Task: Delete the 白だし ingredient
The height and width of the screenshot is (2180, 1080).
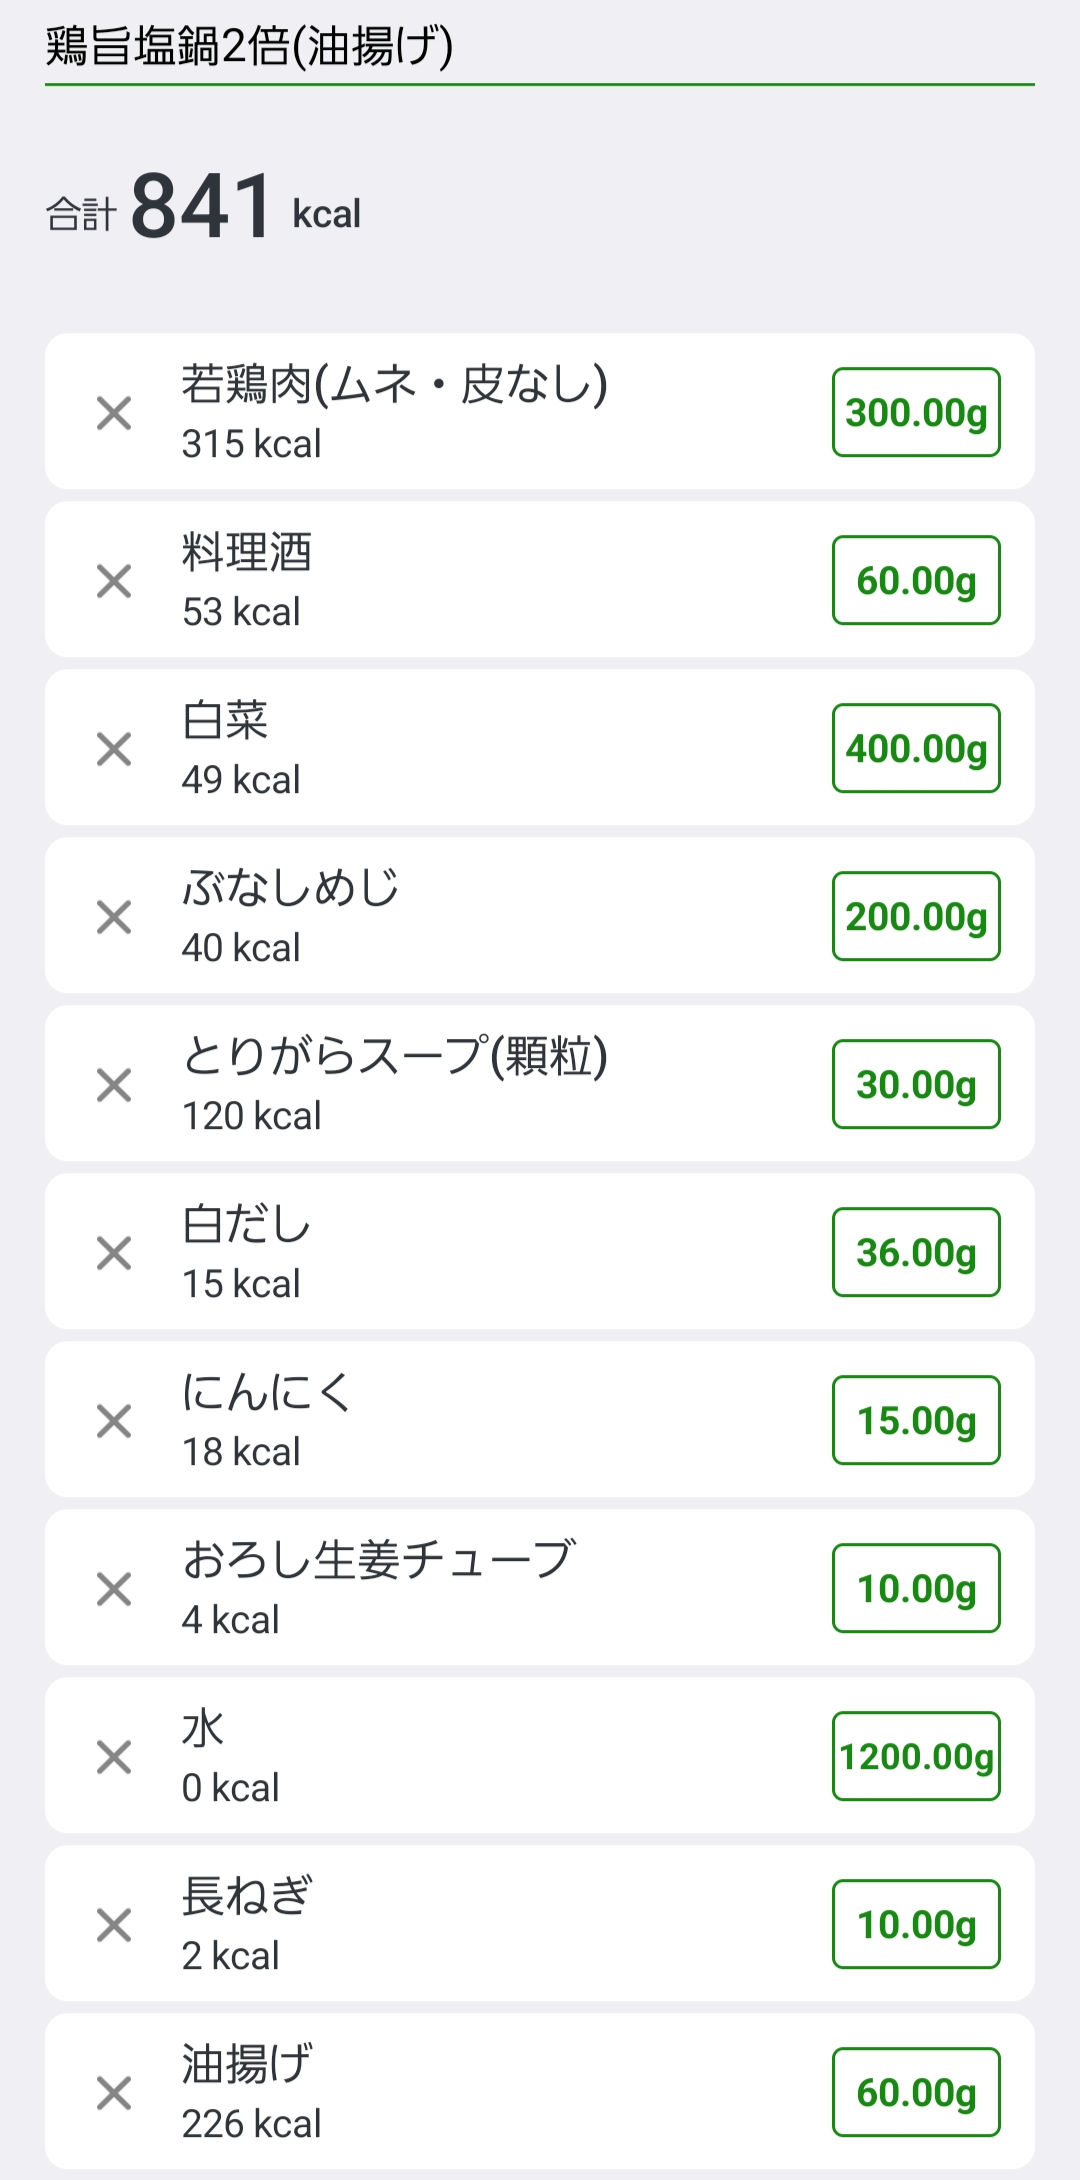Action: click(114, 1252)
